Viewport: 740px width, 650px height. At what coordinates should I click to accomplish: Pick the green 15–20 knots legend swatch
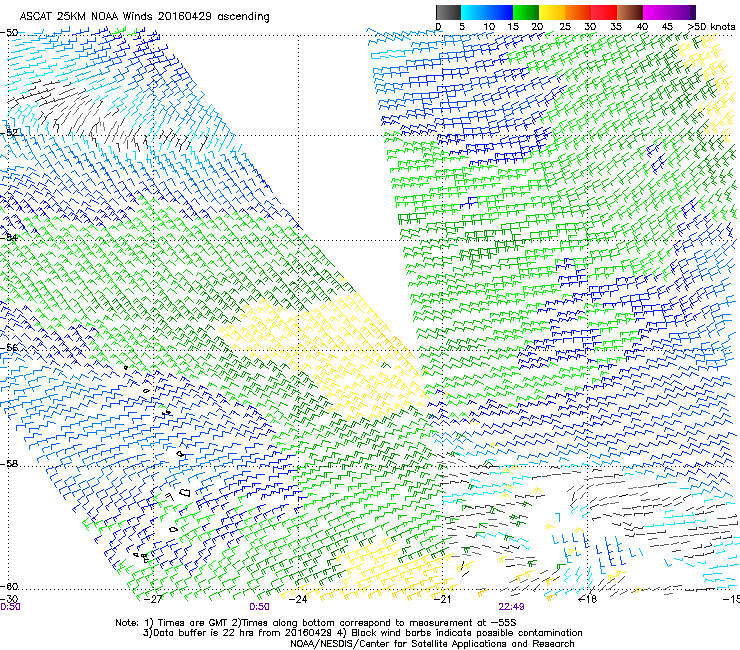[x=526, y=12]
